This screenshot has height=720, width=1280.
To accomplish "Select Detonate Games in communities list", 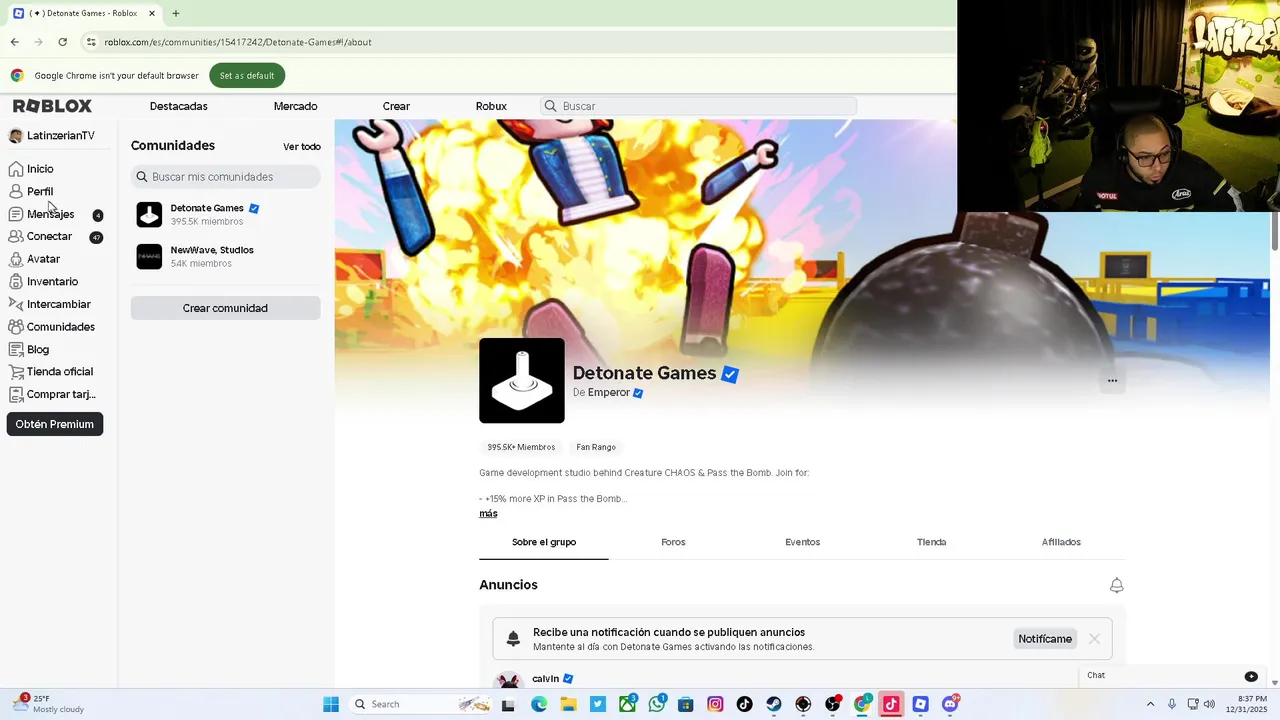I will pyautogui.click(x=225, y=214).
